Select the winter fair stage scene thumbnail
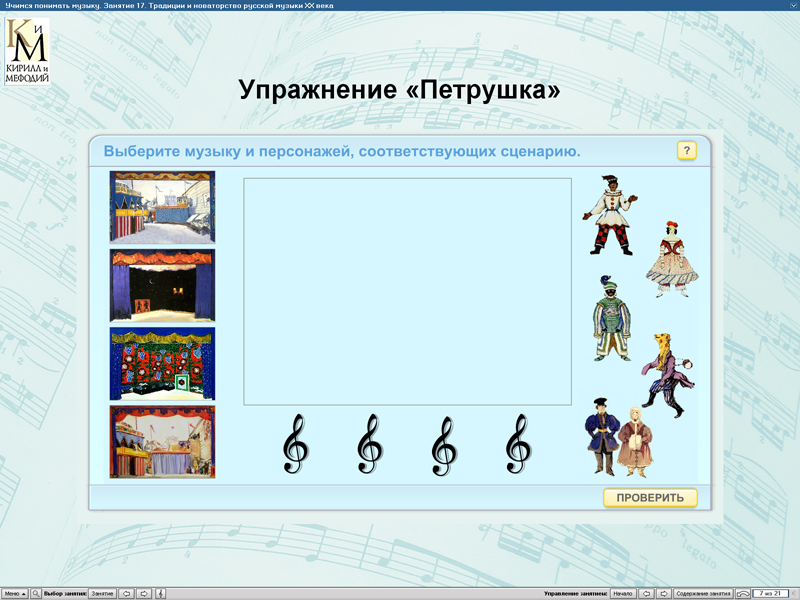The height and width of the screenshot is (600, 800). pos(162,206)
